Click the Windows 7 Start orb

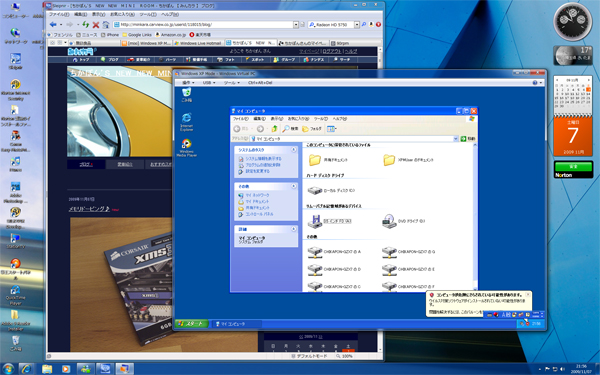(8, 368)
